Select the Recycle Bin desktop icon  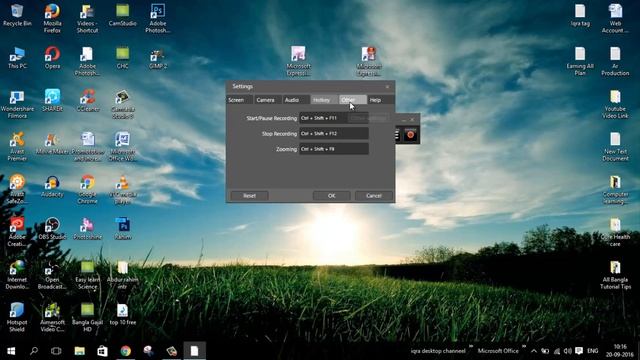[x=17, y=16]
